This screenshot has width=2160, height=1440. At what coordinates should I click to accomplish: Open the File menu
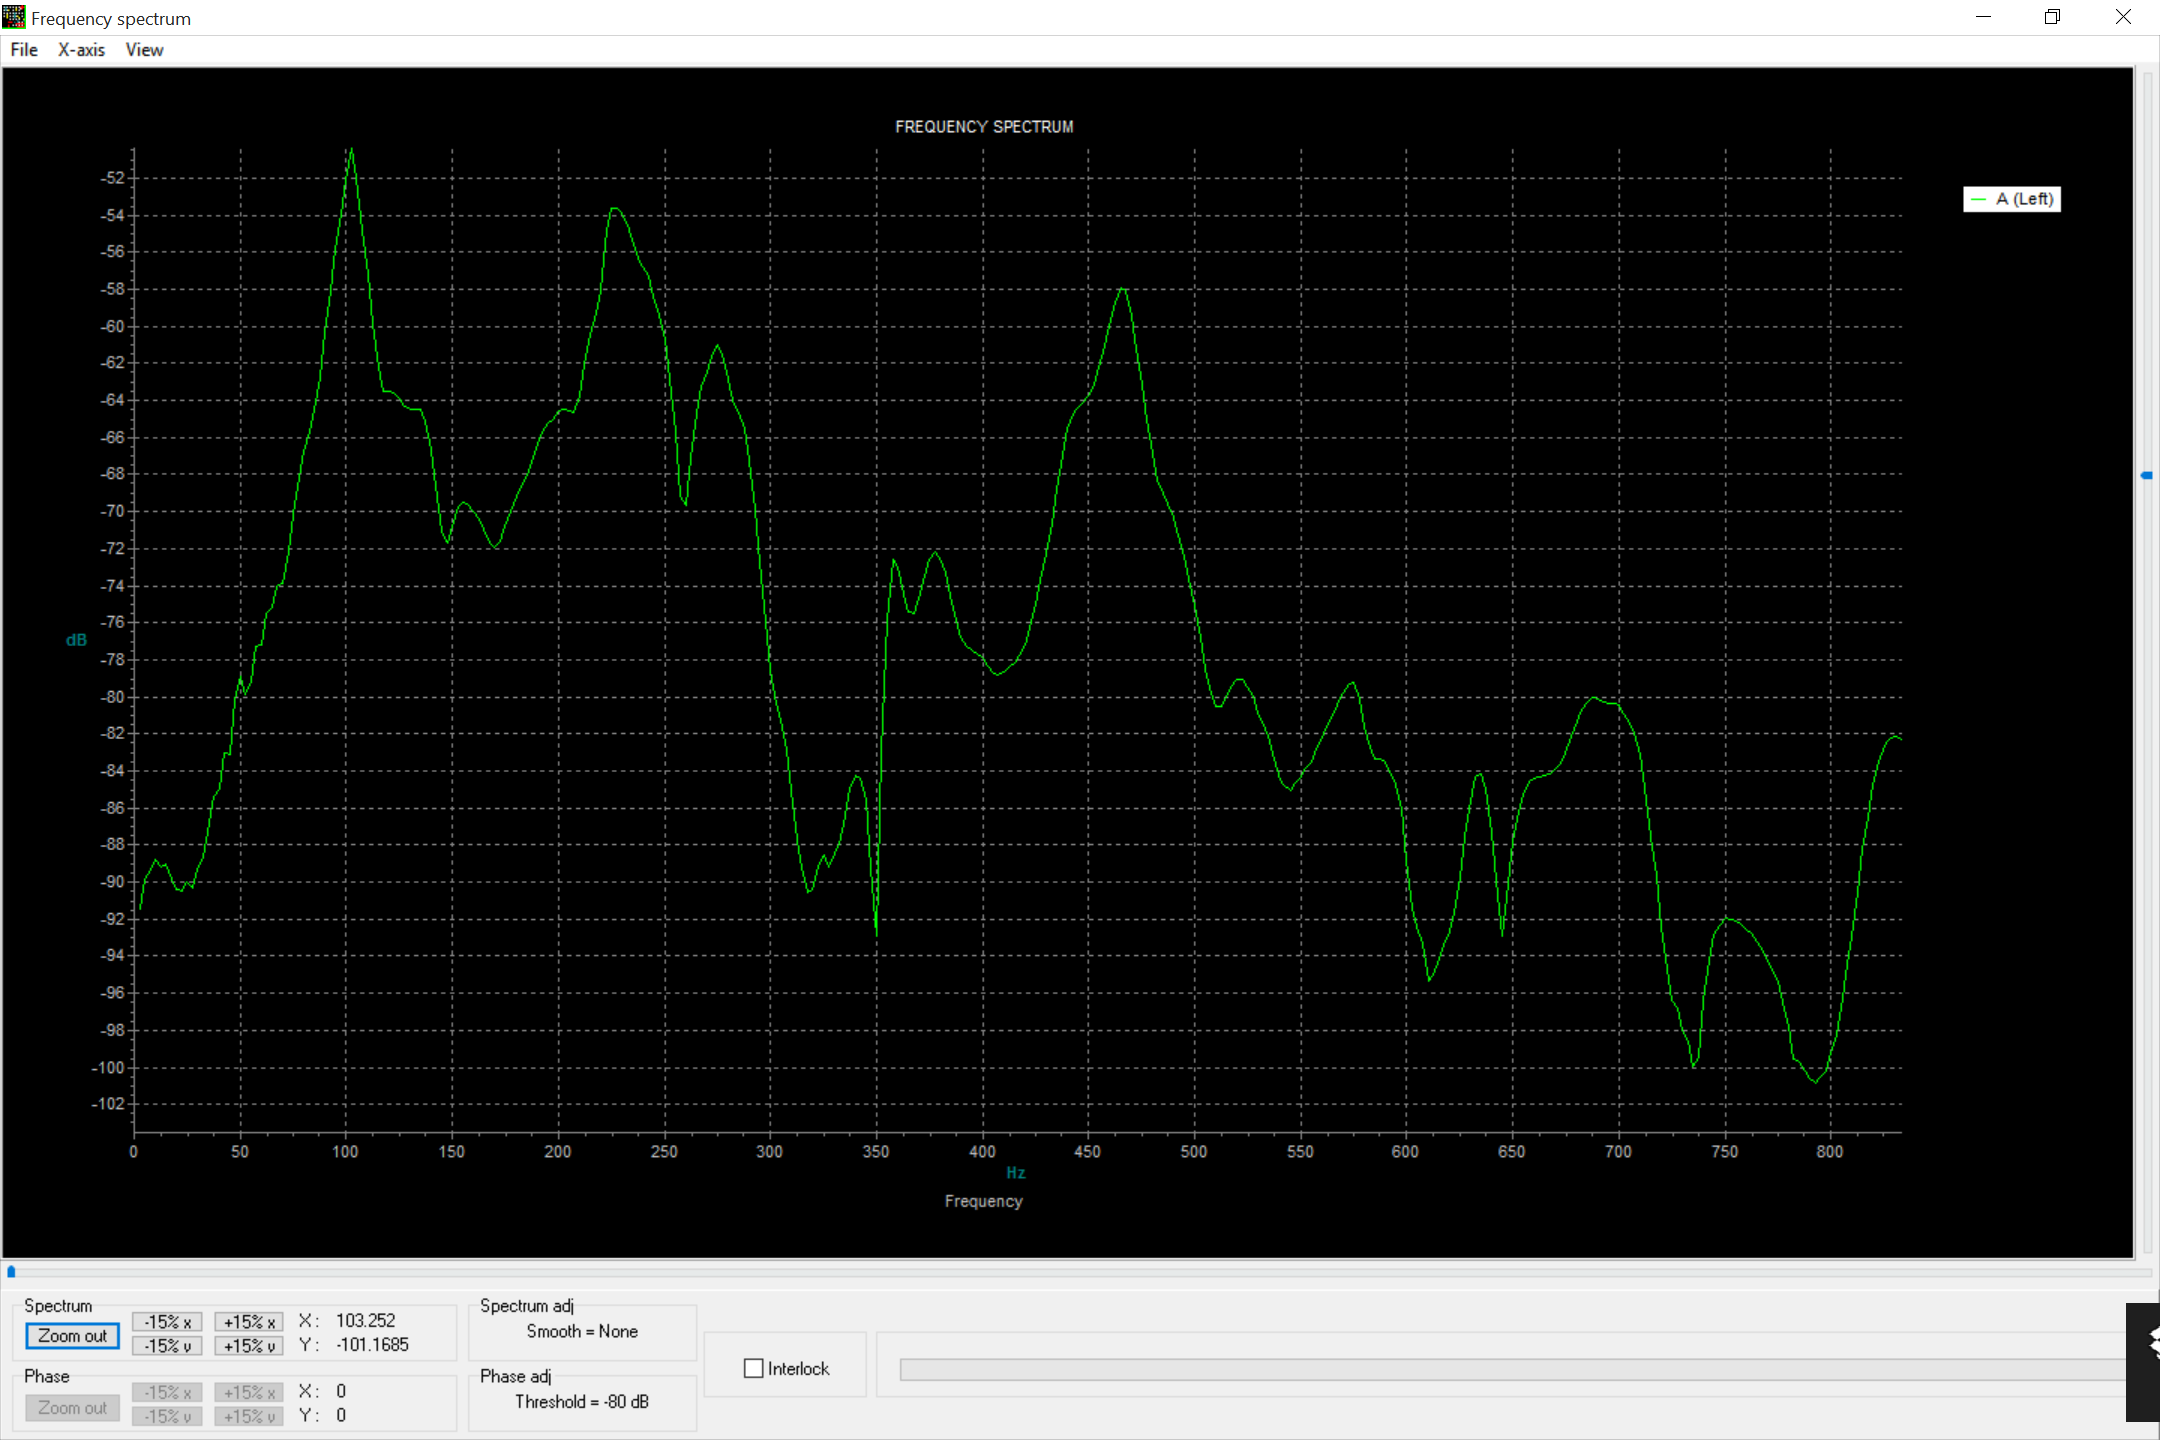[24, 50]
